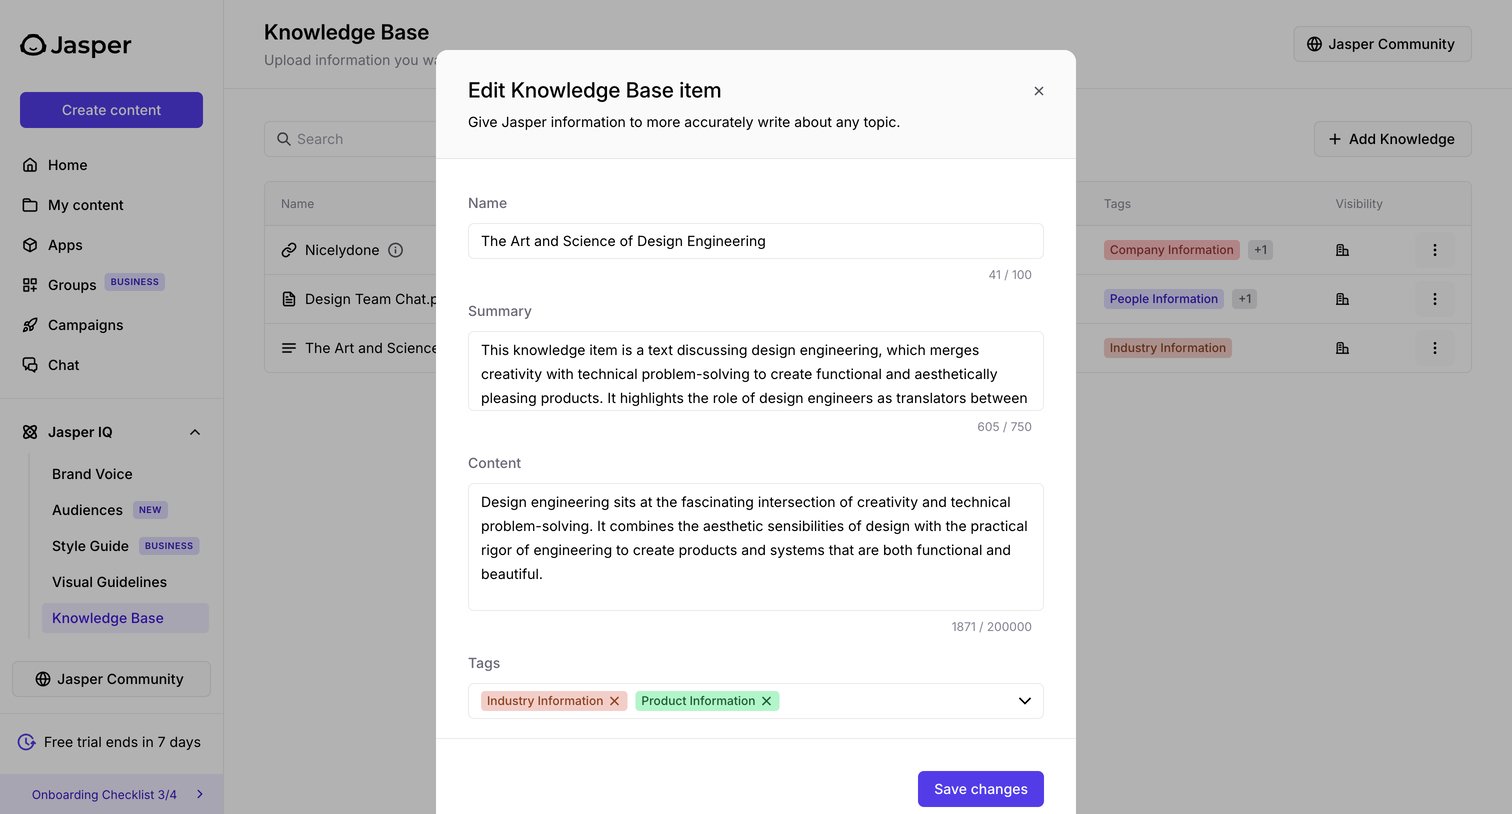Click the document icon for Design Team Chat
Screen dimensions: 1512x814
click(x=289, y=299)
